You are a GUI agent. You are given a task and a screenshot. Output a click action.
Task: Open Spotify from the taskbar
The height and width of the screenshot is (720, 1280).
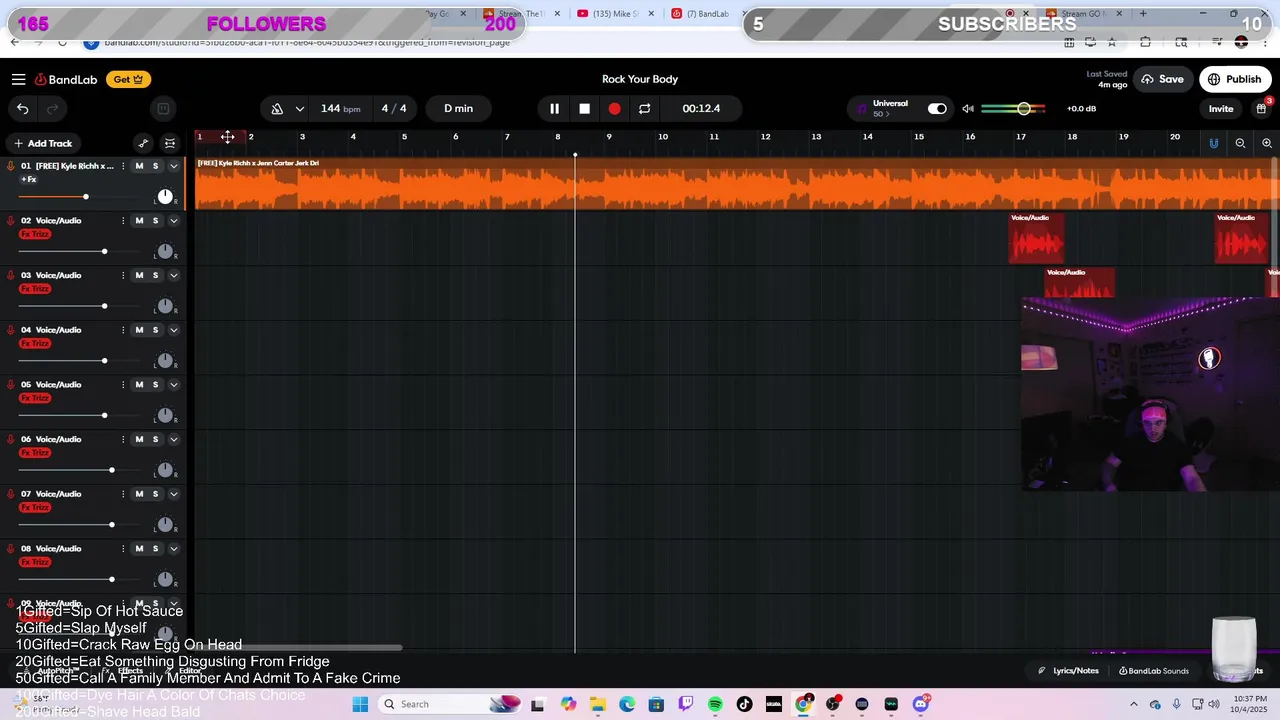715,704
